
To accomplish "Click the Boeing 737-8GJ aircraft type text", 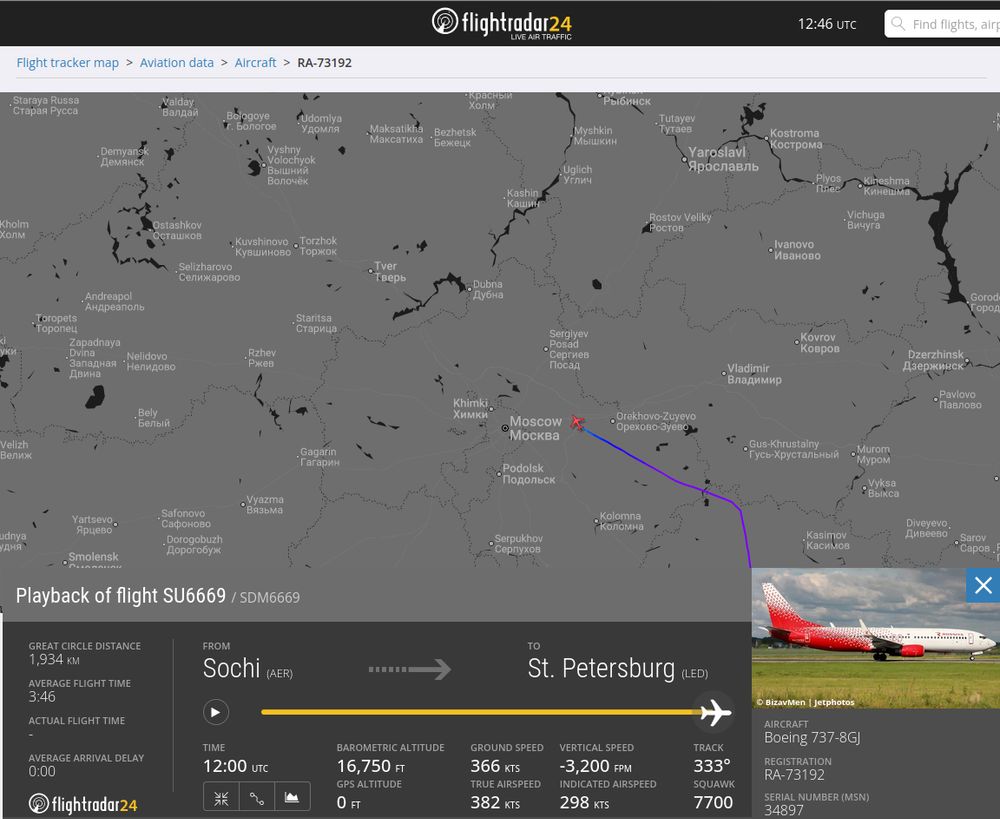I will [812, 737].
